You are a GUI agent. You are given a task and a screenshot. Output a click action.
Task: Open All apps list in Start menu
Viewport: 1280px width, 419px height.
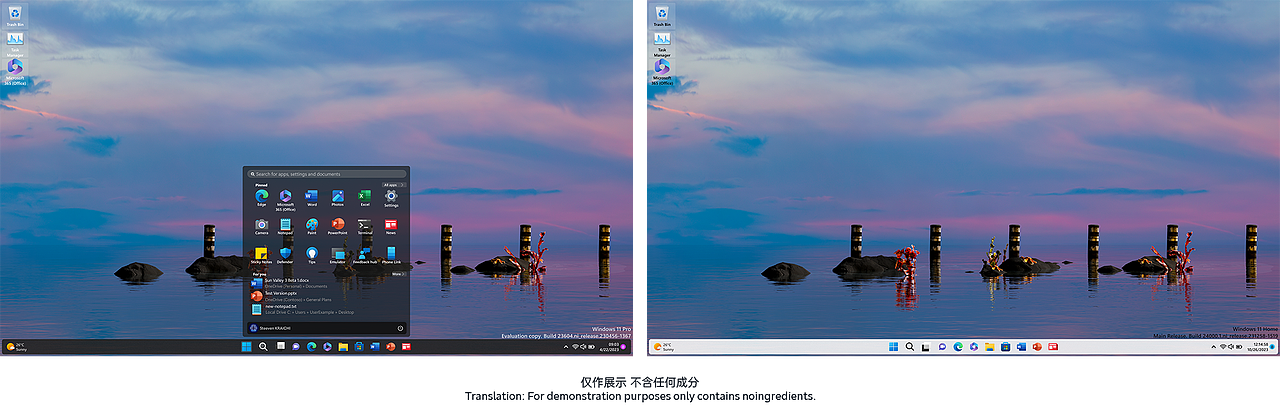point(392,185)
